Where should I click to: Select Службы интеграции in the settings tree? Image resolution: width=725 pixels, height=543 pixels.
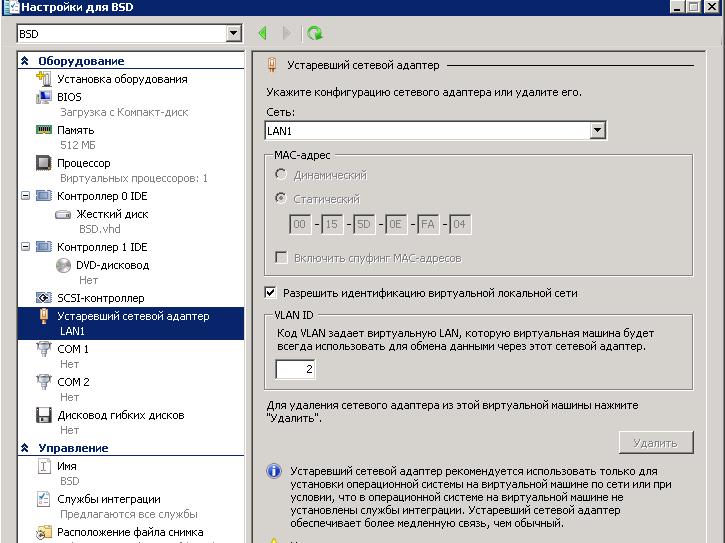point(108,499)
